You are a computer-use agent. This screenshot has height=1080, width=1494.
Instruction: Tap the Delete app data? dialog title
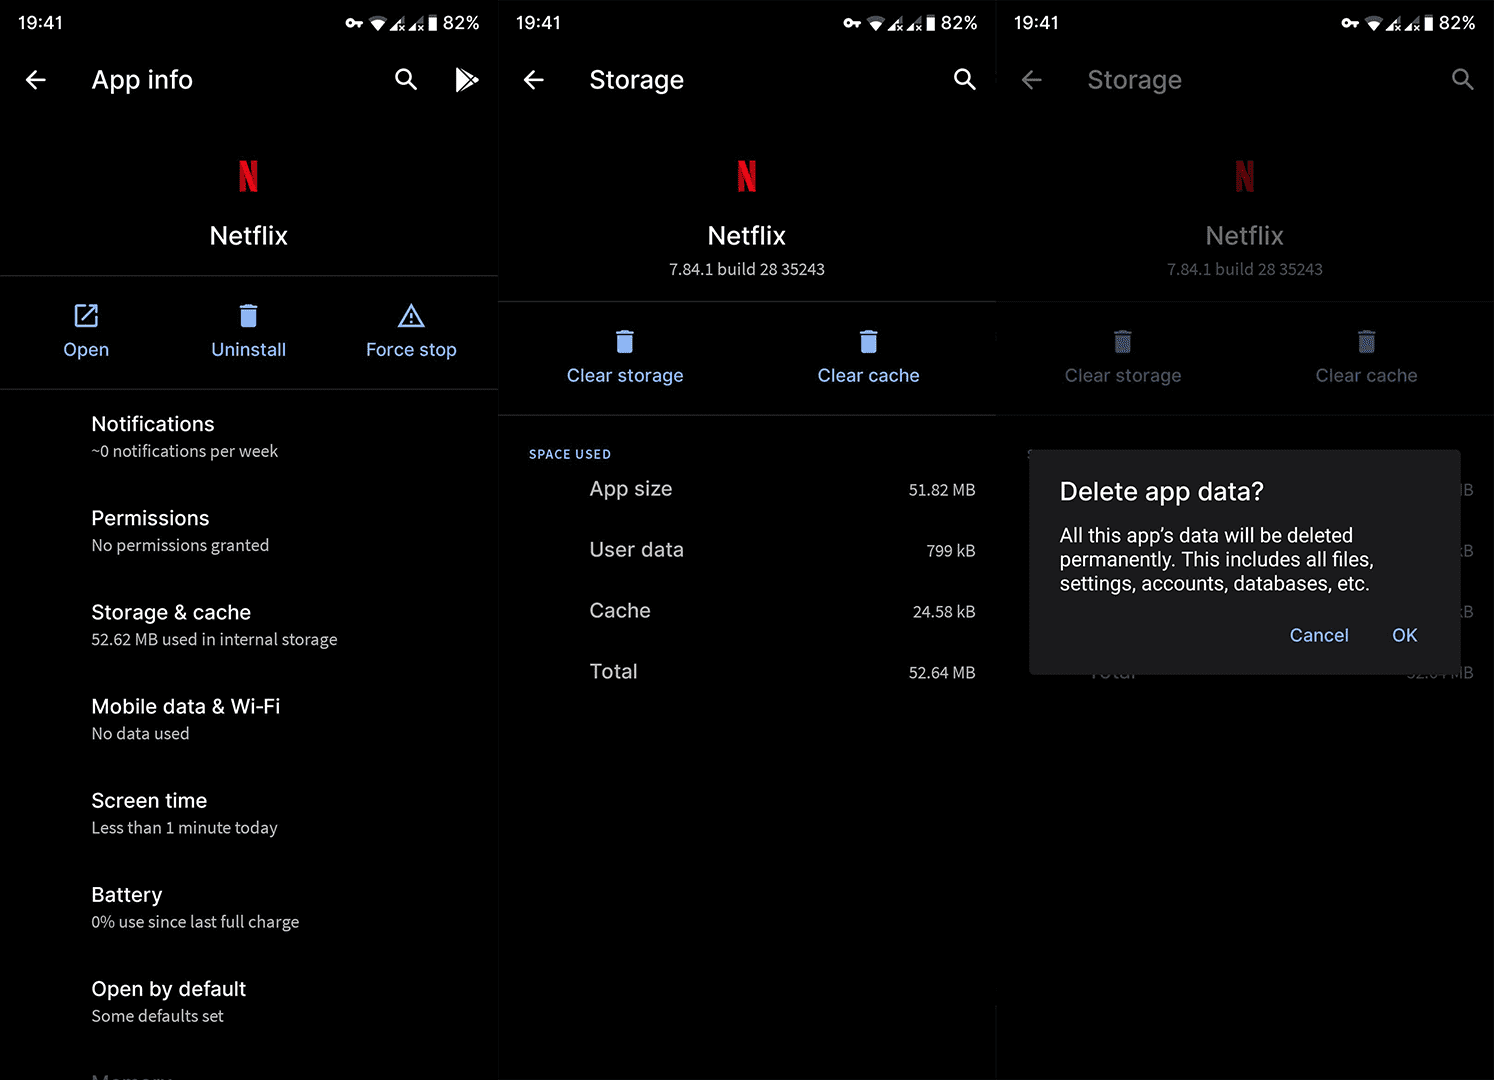(x=1161, y=492)
